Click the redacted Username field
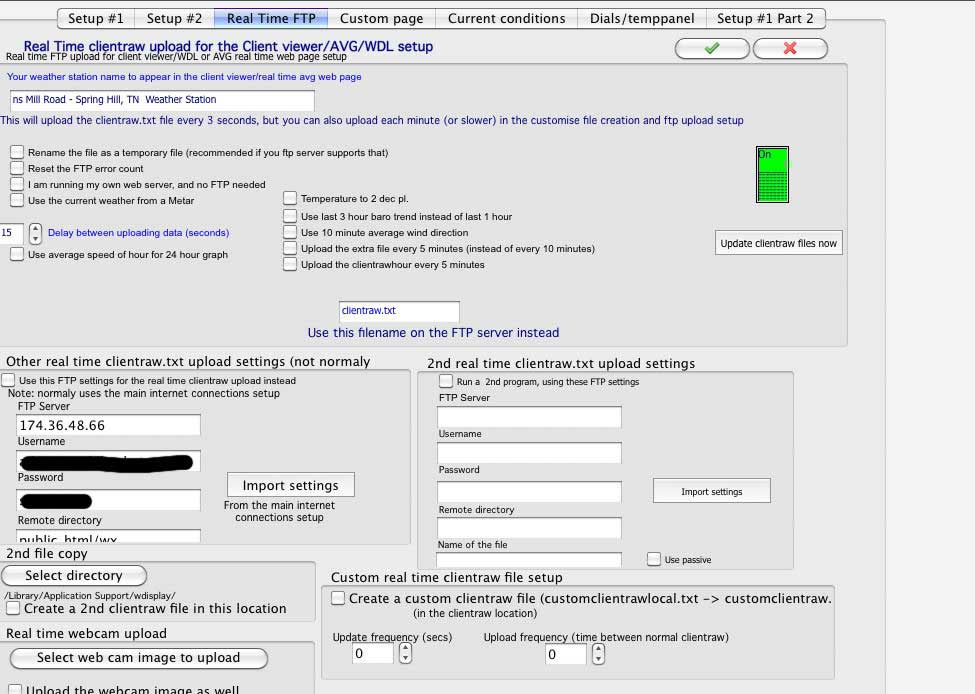The height and width of the screenshot is (694, 975). 108,461
